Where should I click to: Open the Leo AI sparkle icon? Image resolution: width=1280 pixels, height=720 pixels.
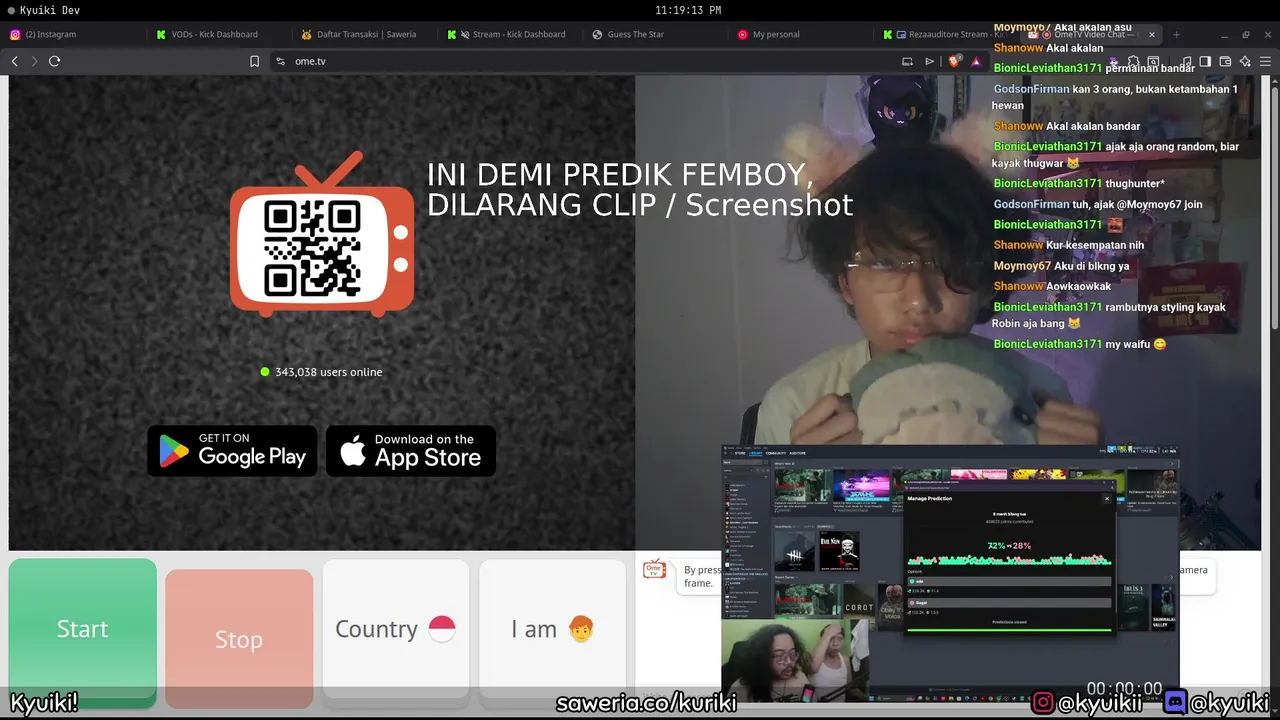click(x=1245, y=61)
